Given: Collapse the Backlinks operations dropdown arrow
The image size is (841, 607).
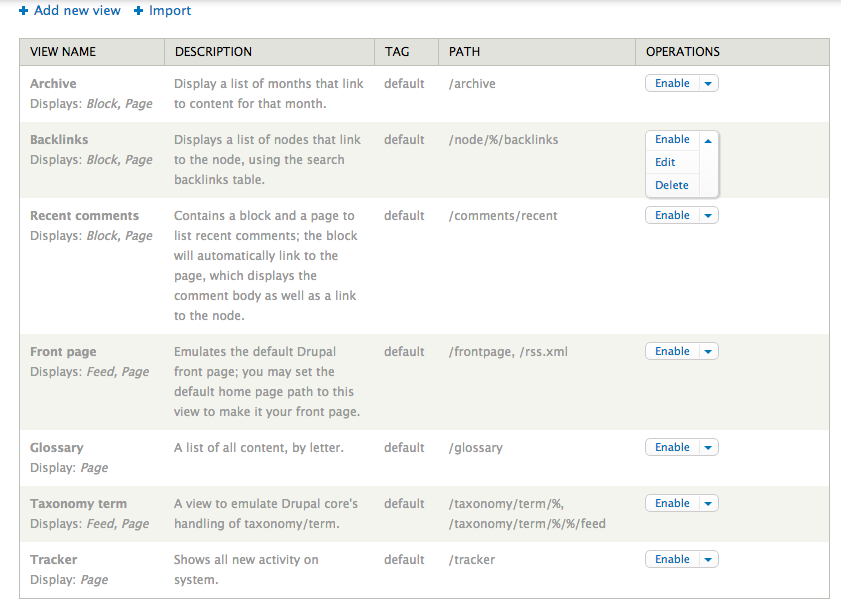Looking at the screenshot, I should click(708, 141).
